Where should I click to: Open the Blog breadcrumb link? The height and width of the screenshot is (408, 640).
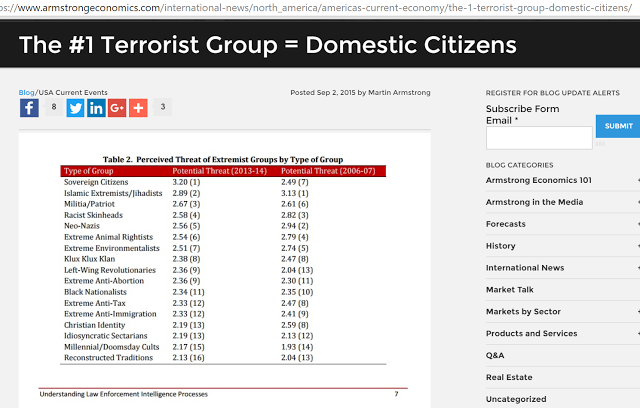point(27,93)
